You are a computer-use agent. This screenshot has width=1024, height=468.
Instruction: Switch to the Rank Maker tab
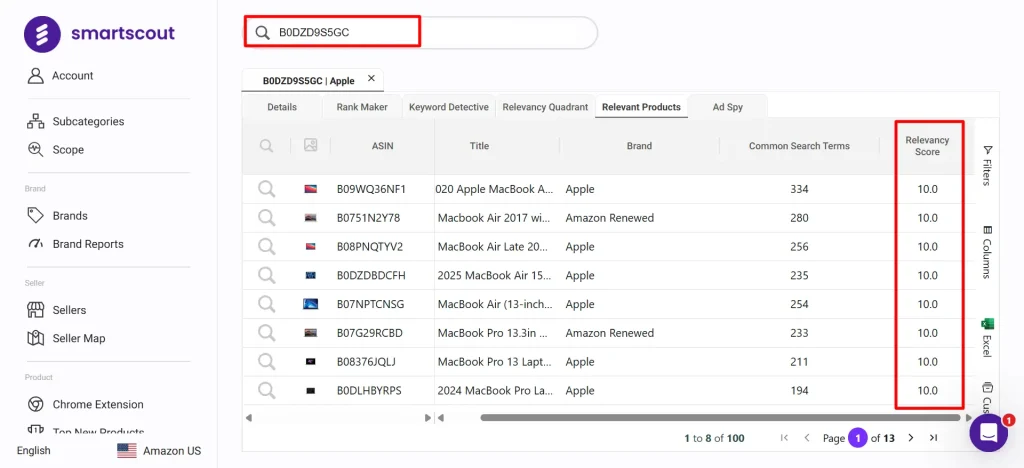pos(362,107)
